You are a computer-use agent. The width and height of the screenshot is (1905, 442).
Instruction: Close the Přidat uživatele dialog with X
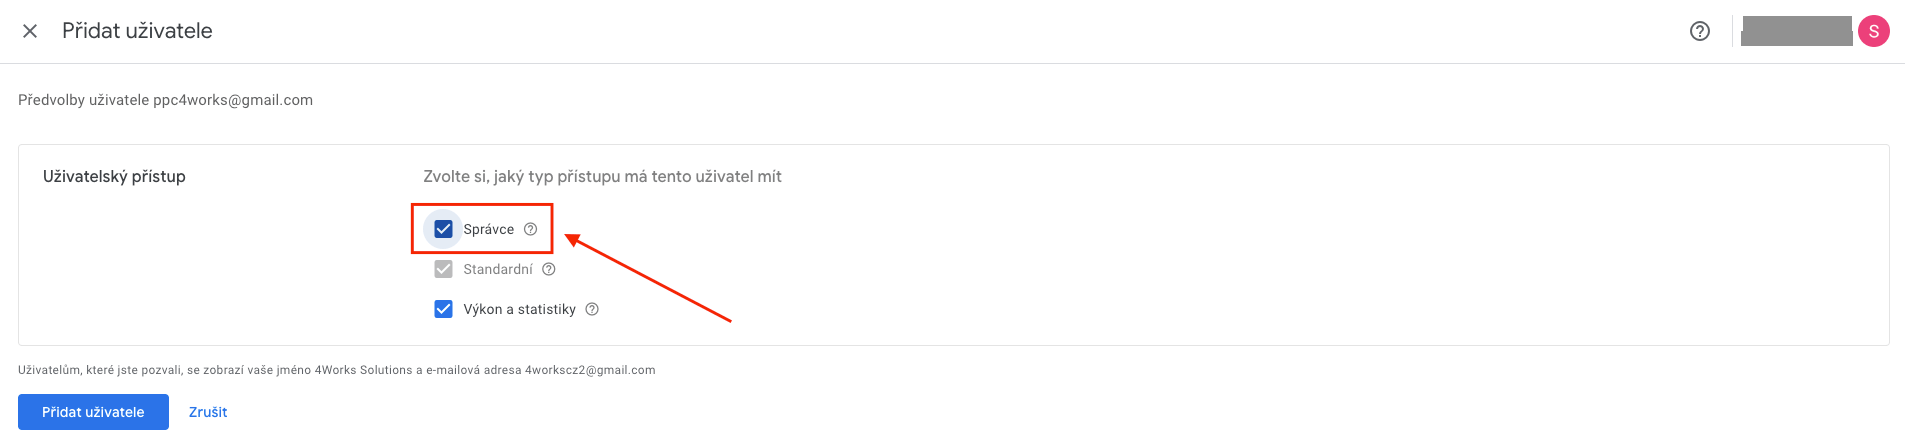30,31
